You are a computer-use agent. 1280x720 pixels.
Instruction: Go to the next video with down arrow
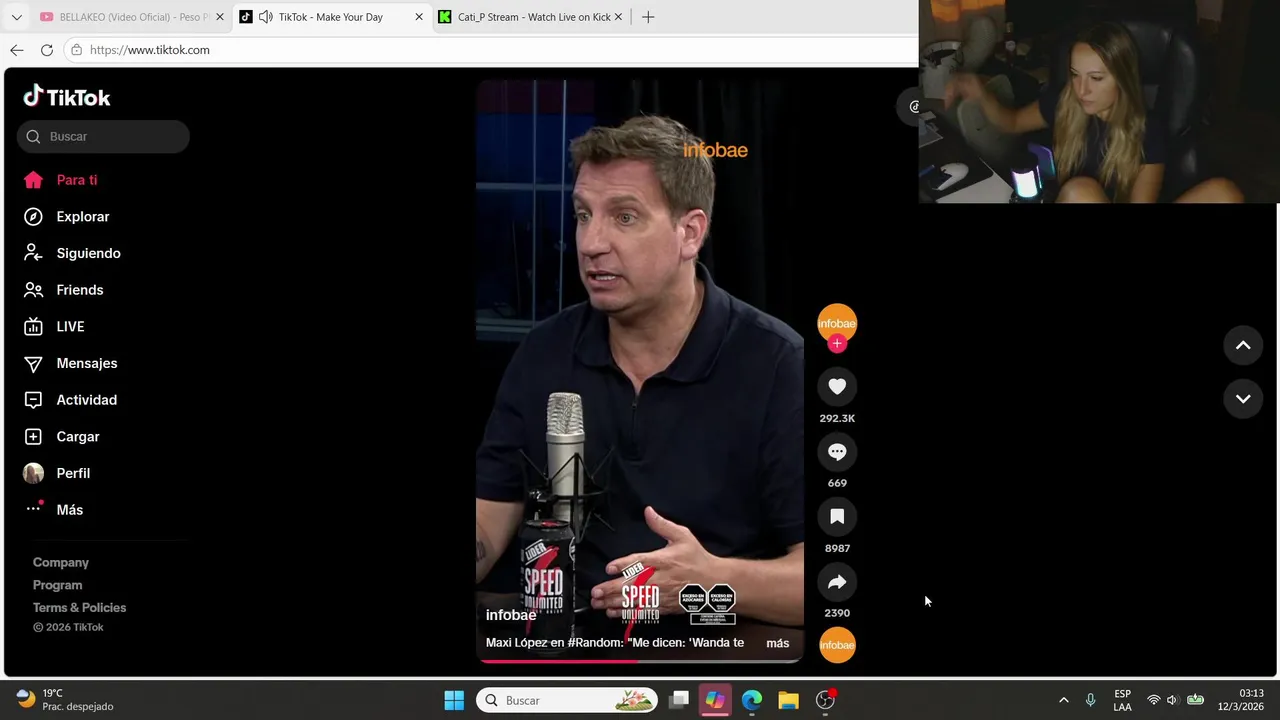(1243, 398)
